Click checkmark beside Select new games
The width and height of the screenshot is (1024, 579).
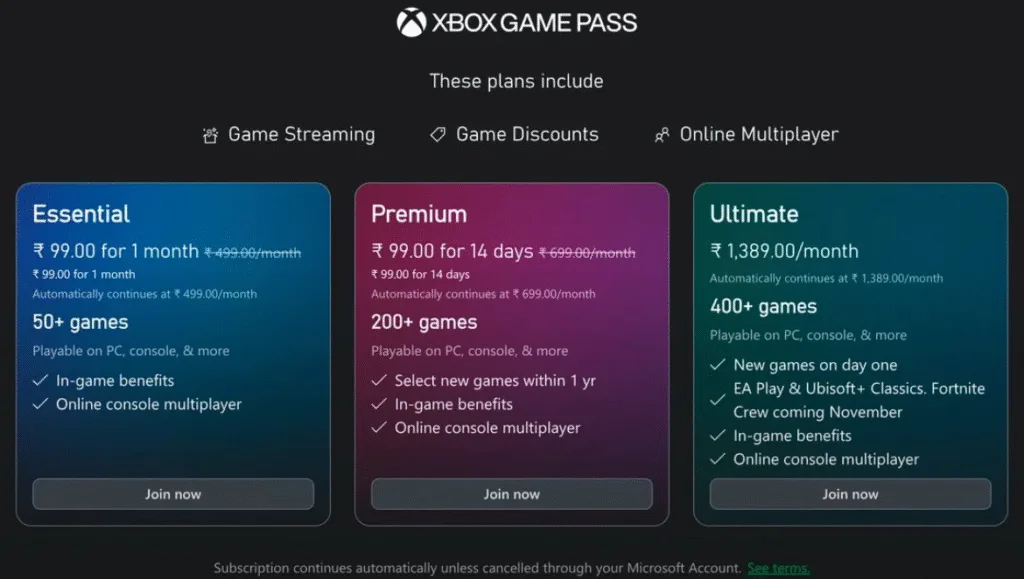tap(379, 381)
